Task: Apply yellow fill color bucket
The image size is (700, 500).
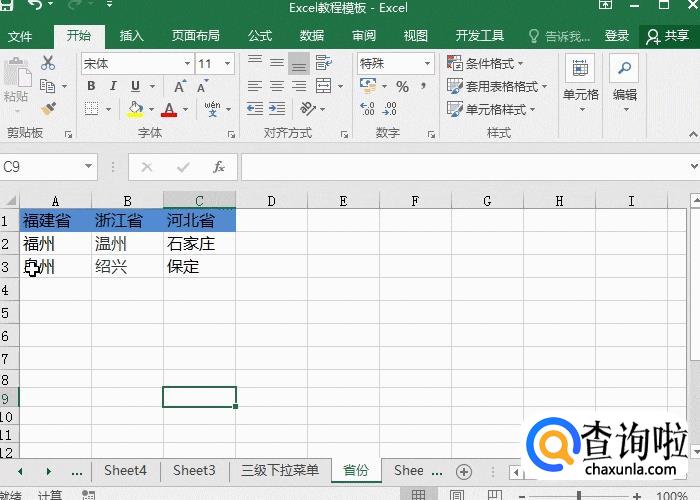Action: 135,109
